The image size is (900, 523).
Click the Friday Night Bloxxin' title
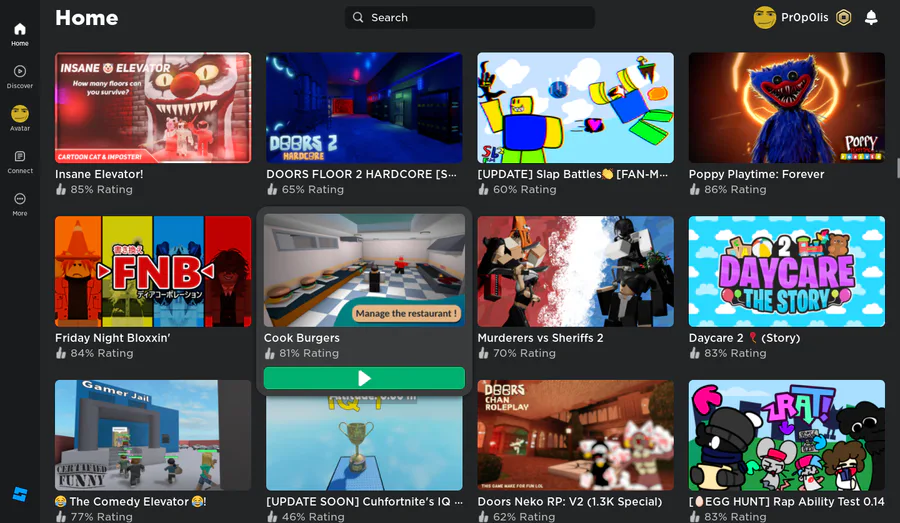112,338
